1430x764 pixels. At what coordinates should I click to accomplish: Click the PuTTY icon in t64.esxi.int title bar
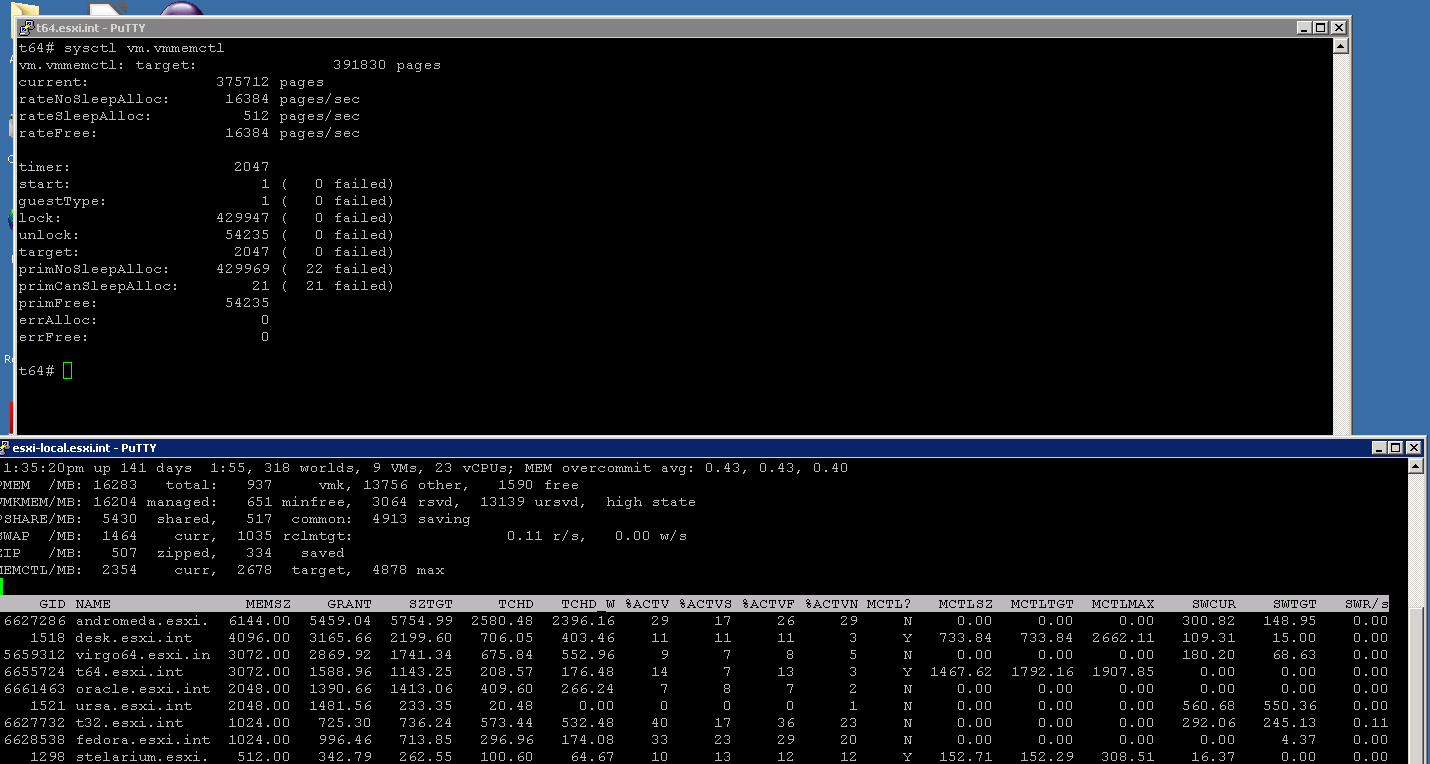26,28
